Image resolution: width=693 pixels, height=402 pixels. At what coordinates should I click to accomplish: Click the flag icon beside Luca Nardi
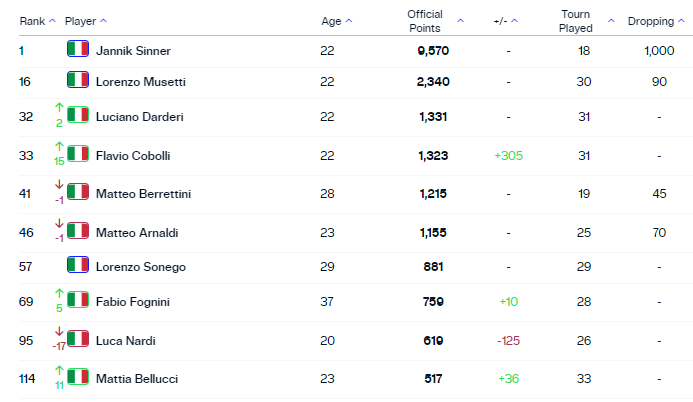tap(78, 339)
